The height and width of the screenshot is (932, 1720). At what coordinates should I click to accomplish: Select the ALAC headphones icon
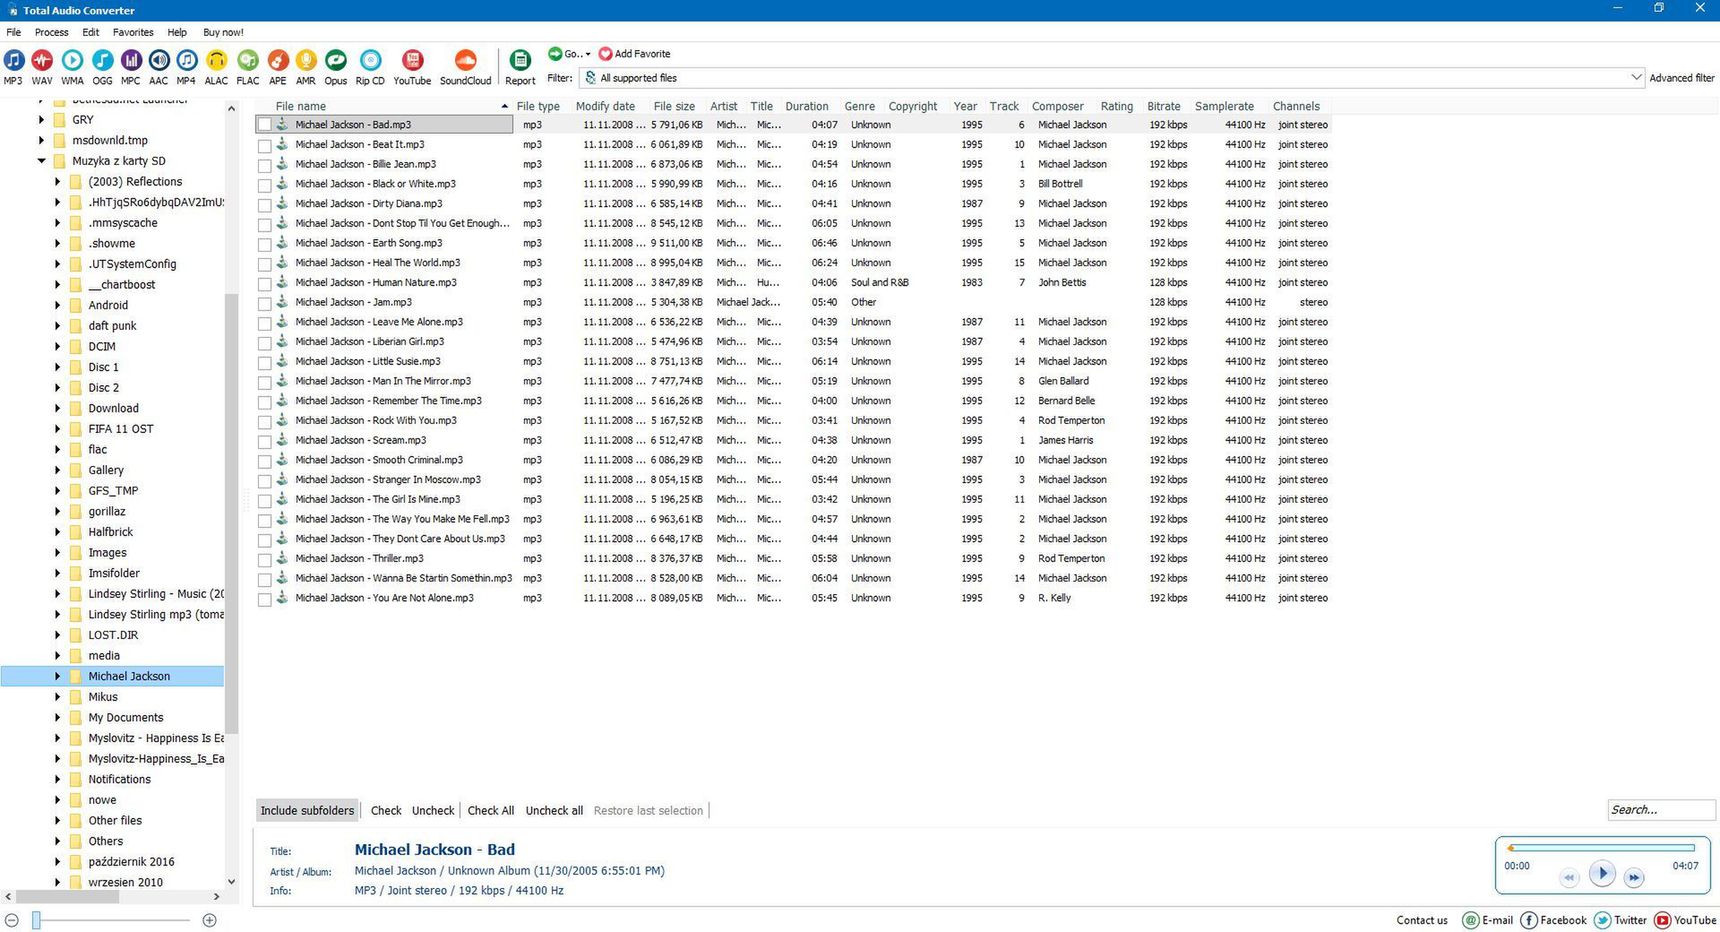coord(216,61)
